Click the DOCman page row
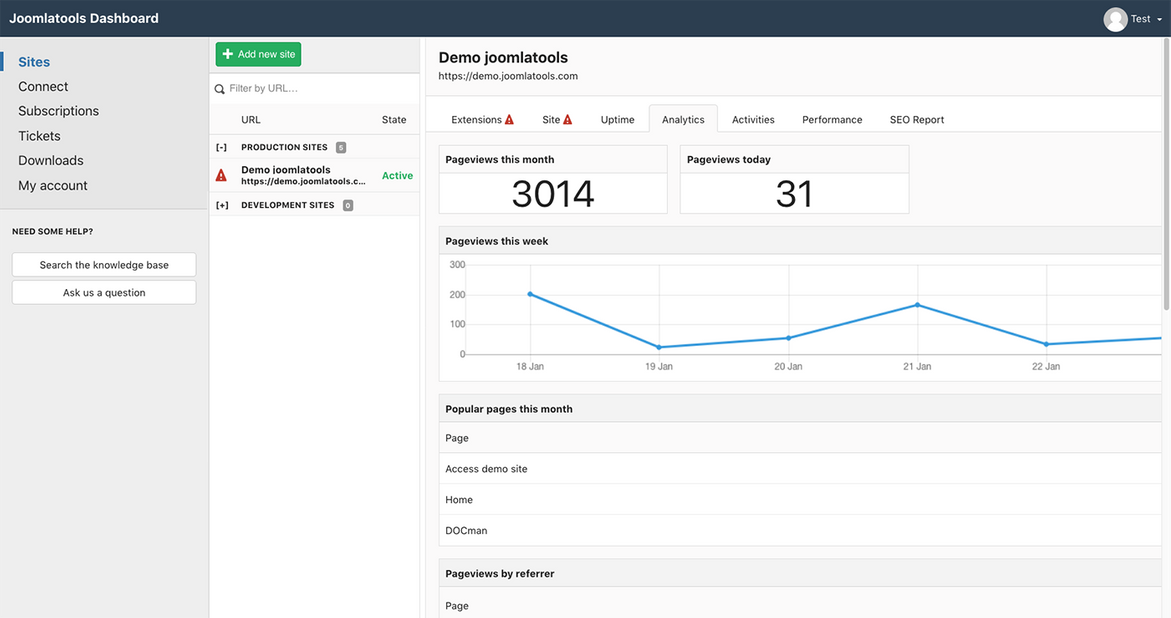The height and width of the screenshot is (618, 1171). [800, 531]
